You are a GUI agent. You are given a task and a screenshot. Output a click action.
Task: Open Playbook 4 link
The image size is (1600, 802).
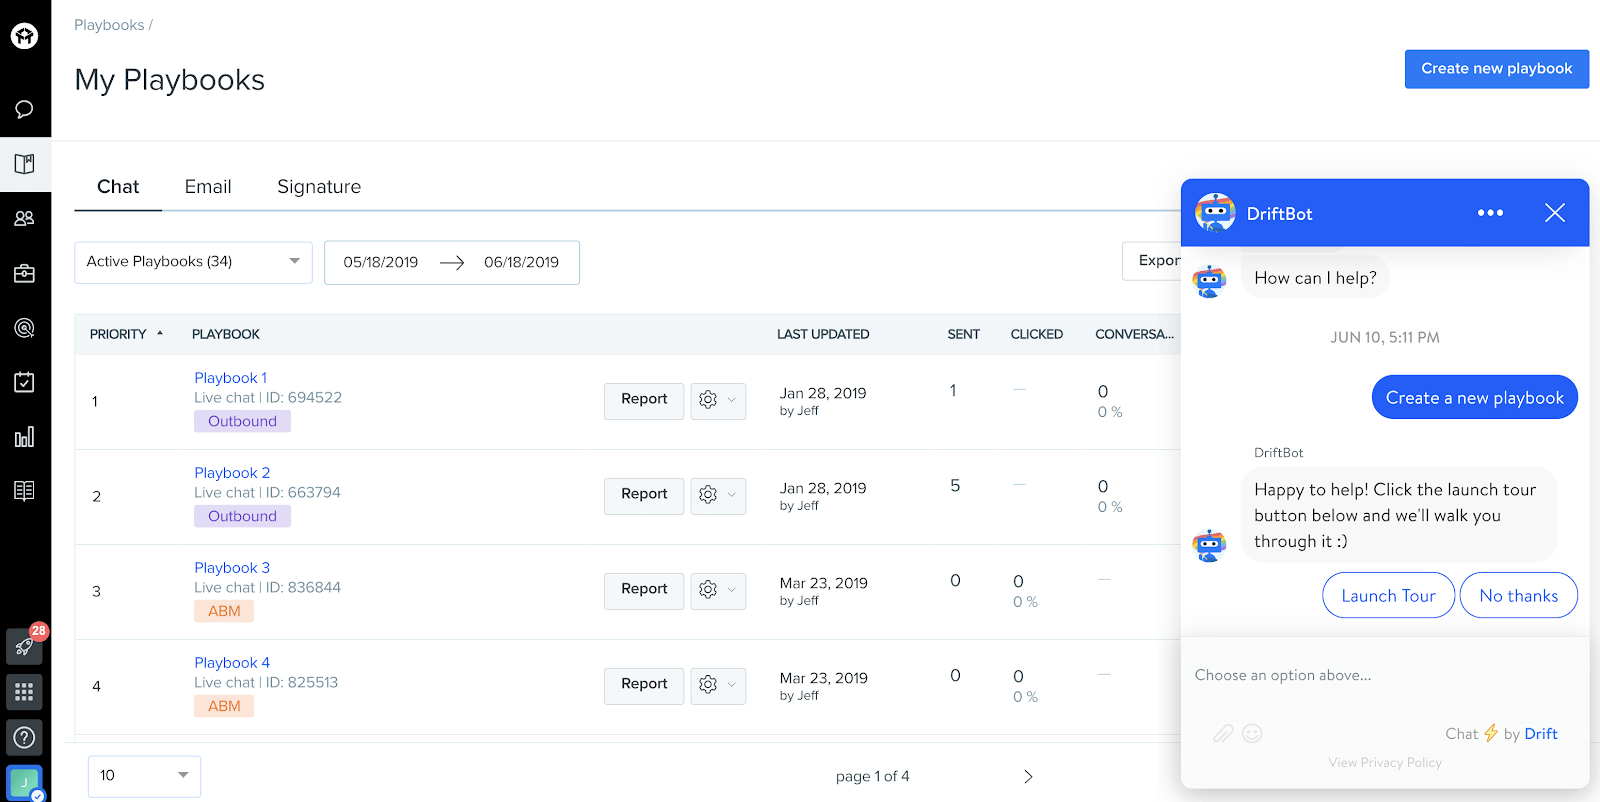232,663
